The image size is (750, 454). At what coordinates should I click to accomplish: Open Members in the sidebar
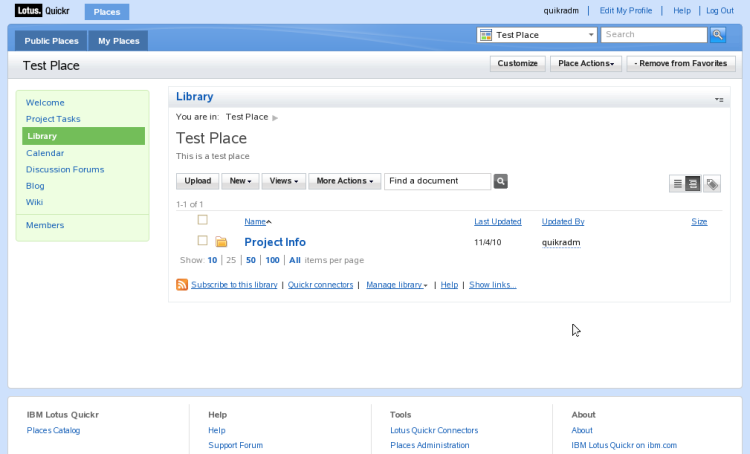pyautogui.click(x=45, y=225)
